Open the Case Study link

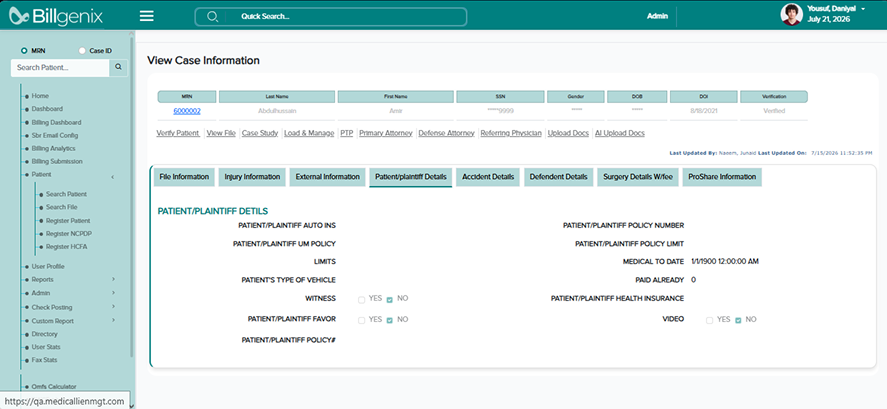tap(260, 134)
